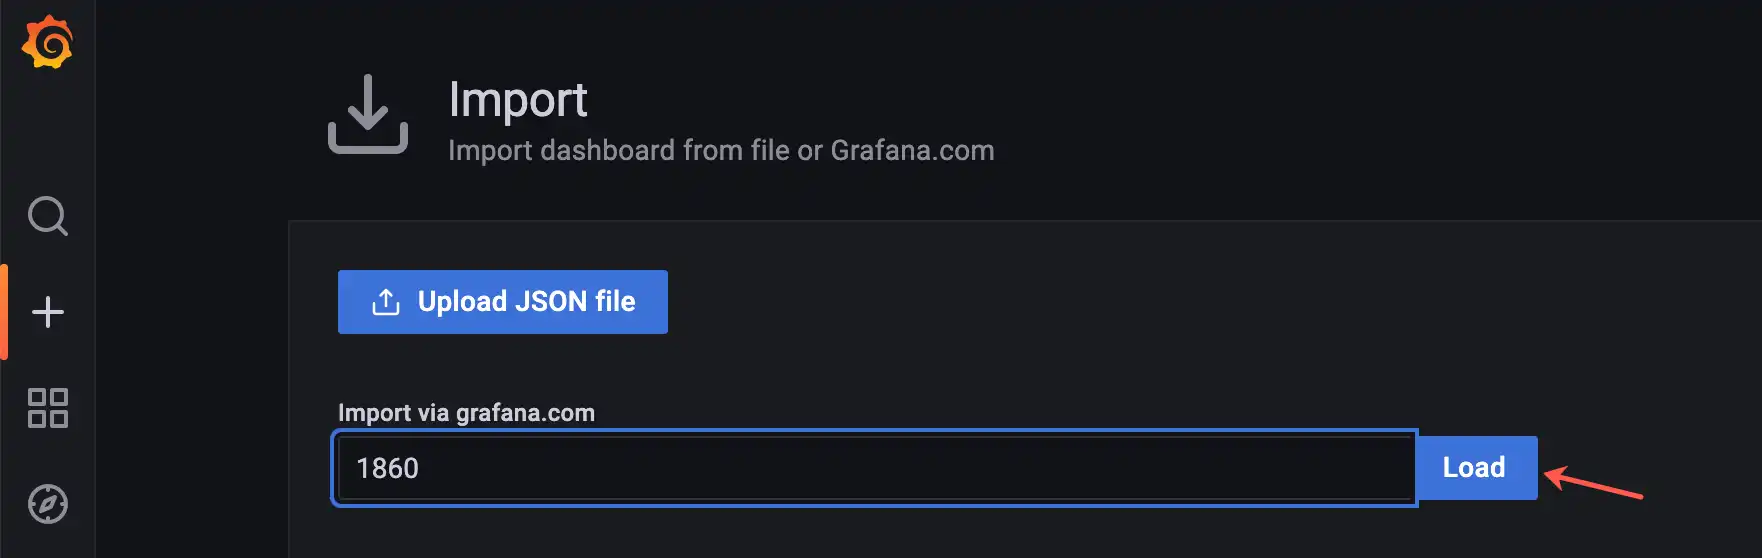Click the upload arrow icon inside Upload button
Viewport: 1762px width, 558px height.
click(386, 302)
